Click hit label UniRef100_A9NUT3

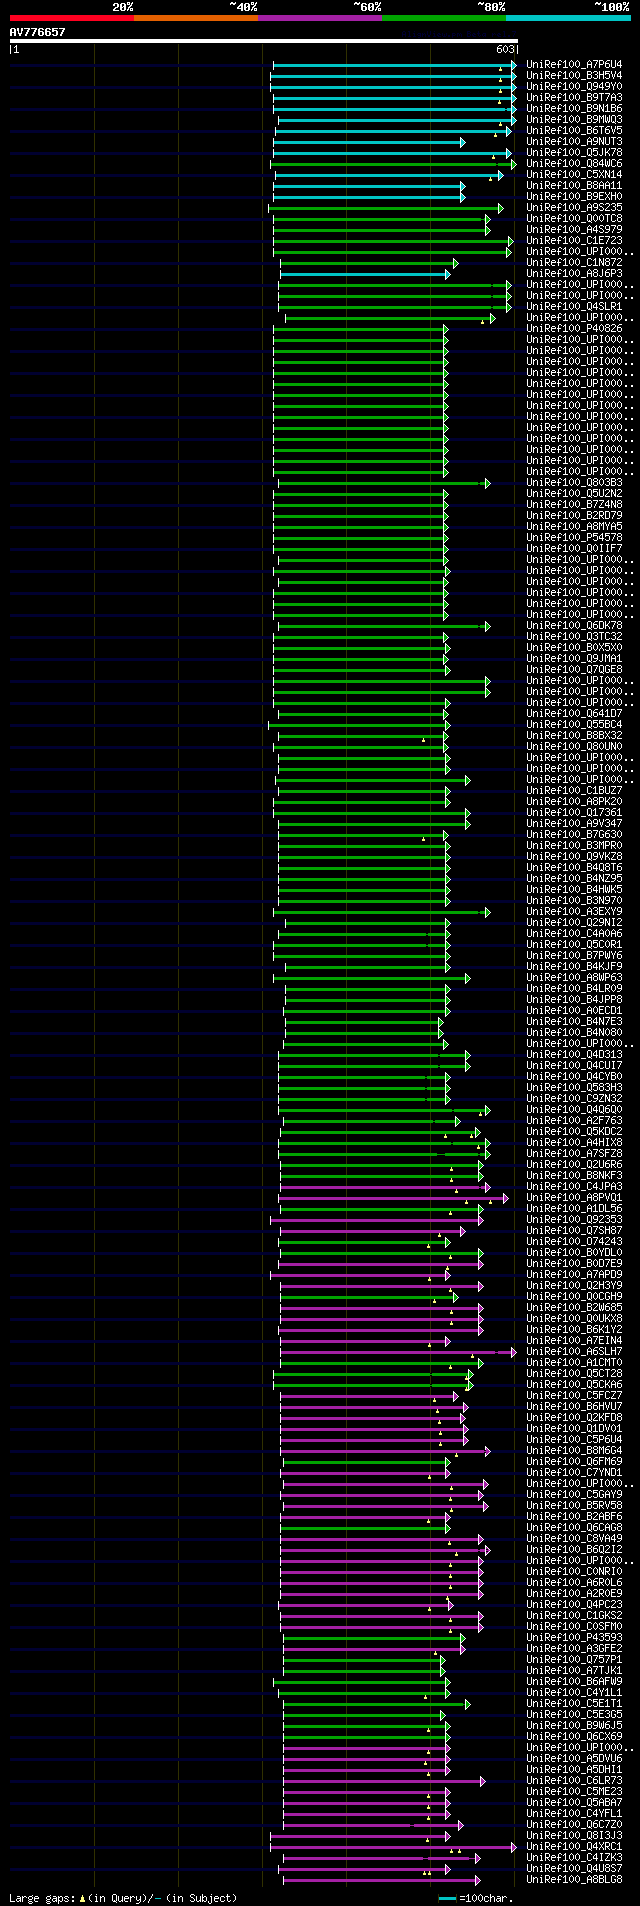[574, 141]
